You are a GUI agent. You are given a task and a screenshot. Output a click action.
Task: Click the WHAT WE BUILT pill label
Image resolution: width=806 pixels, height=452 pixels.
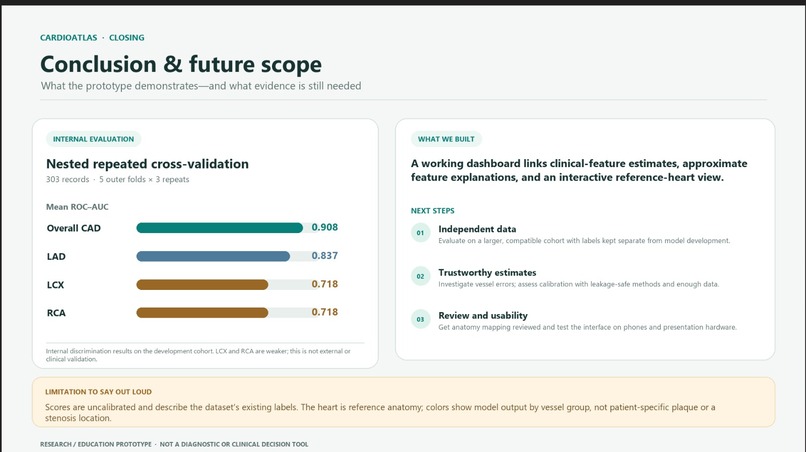[x=446, y=139]
